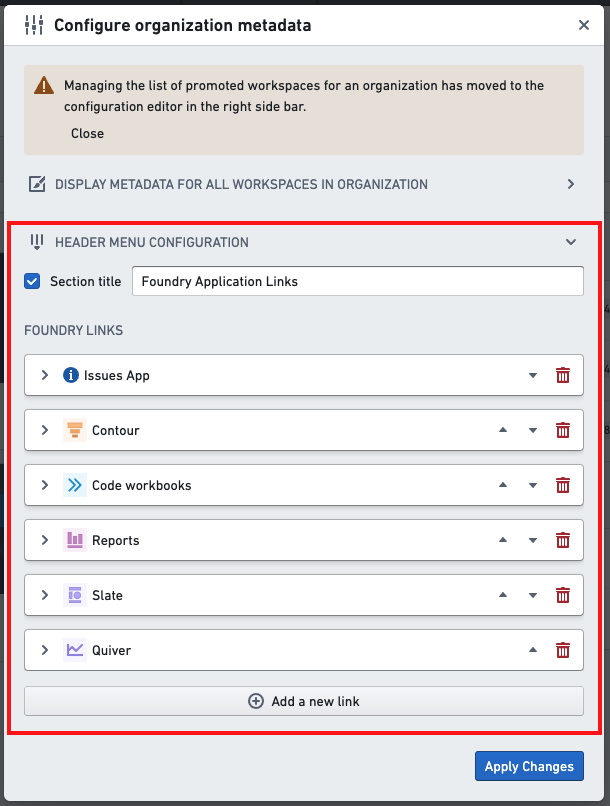Collapse the Header Menu Configuration section
Image resolution: width=610 pixels, height=806 pixels.
pos(570,242)
